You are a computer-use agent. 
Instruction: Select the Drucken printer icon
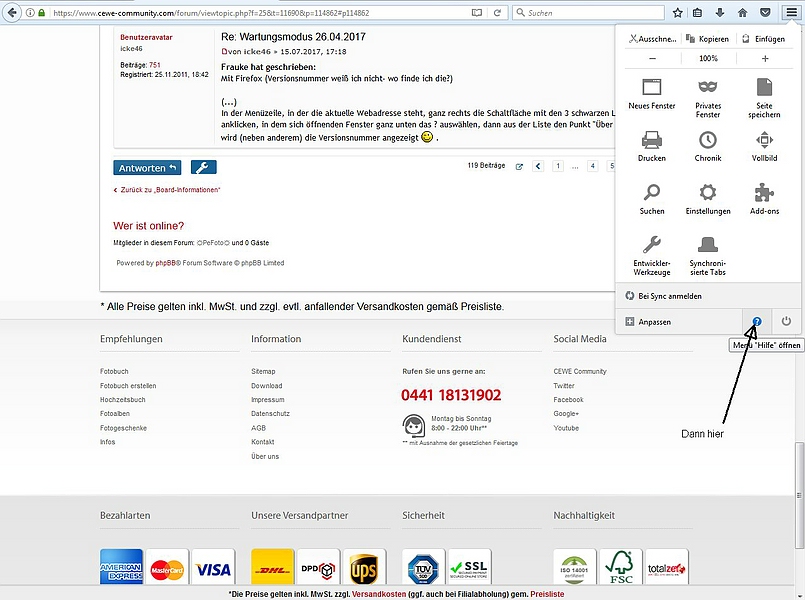point(651,140)
